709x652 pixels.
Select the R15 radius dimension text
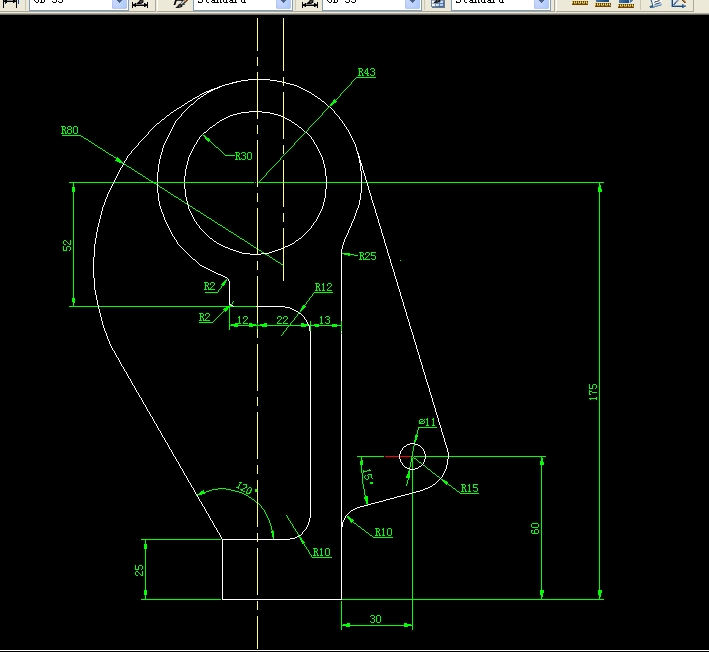pos(469,488)
